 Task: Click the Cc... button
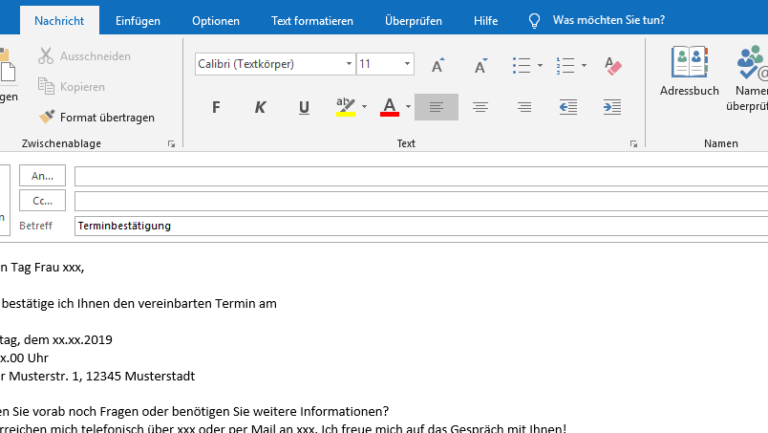42,201
